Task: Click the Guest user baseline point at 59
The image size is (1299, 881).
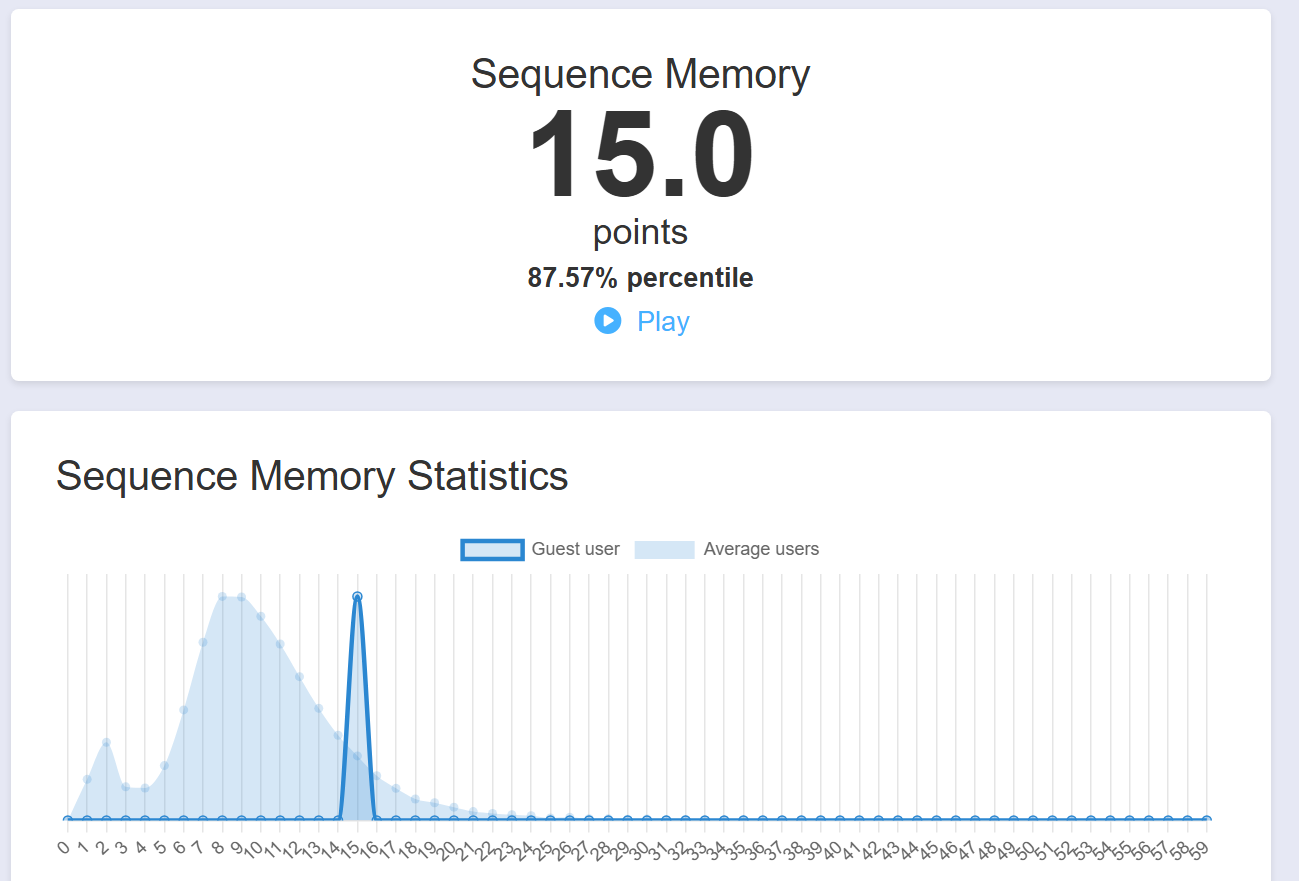Action: 1206,819
